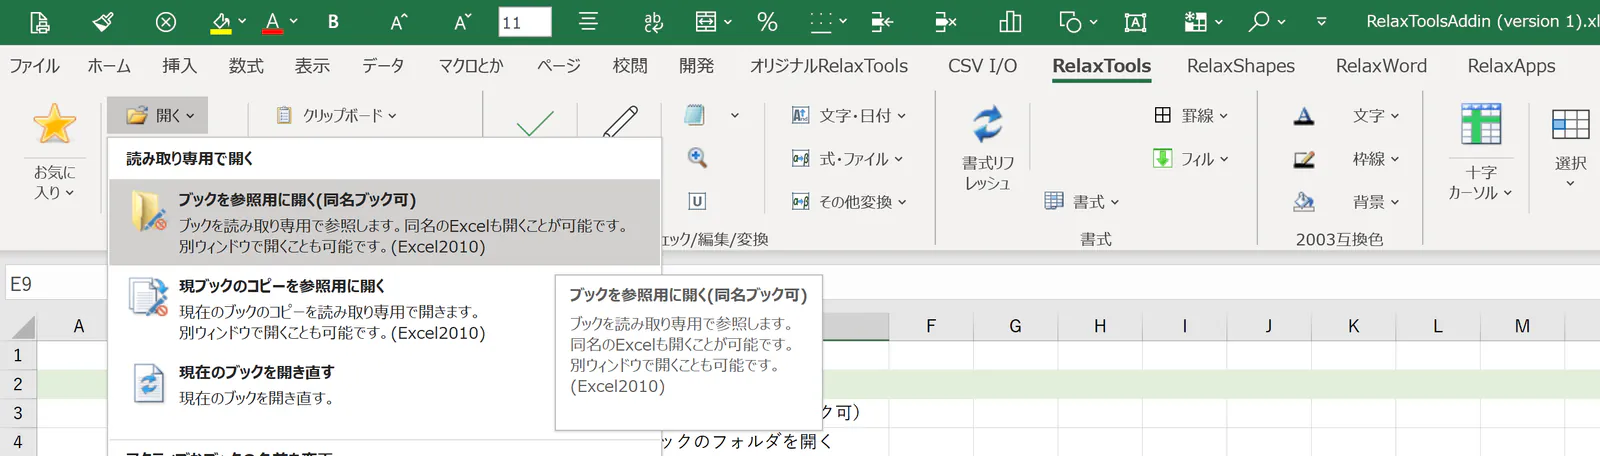1600x456 pixels.
Task: Open the font color dropdown arrow
Action: pyautogui.click(x=293, y=21)
